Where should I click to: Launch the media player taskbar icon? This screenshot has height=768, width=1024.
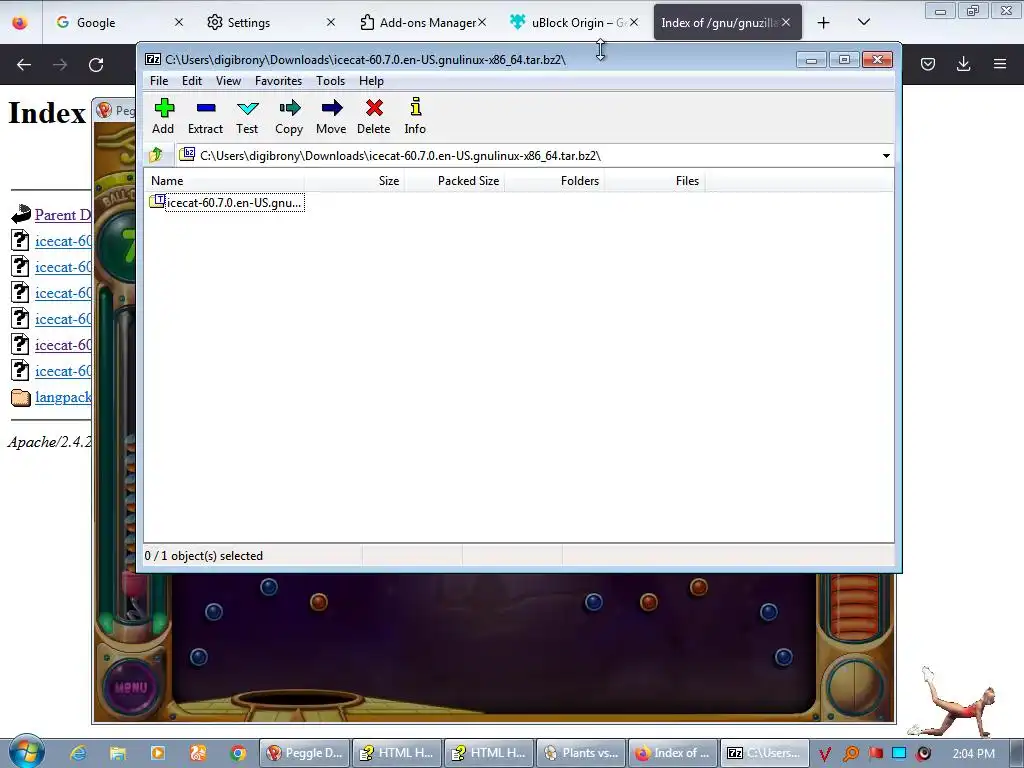point(158,753)
